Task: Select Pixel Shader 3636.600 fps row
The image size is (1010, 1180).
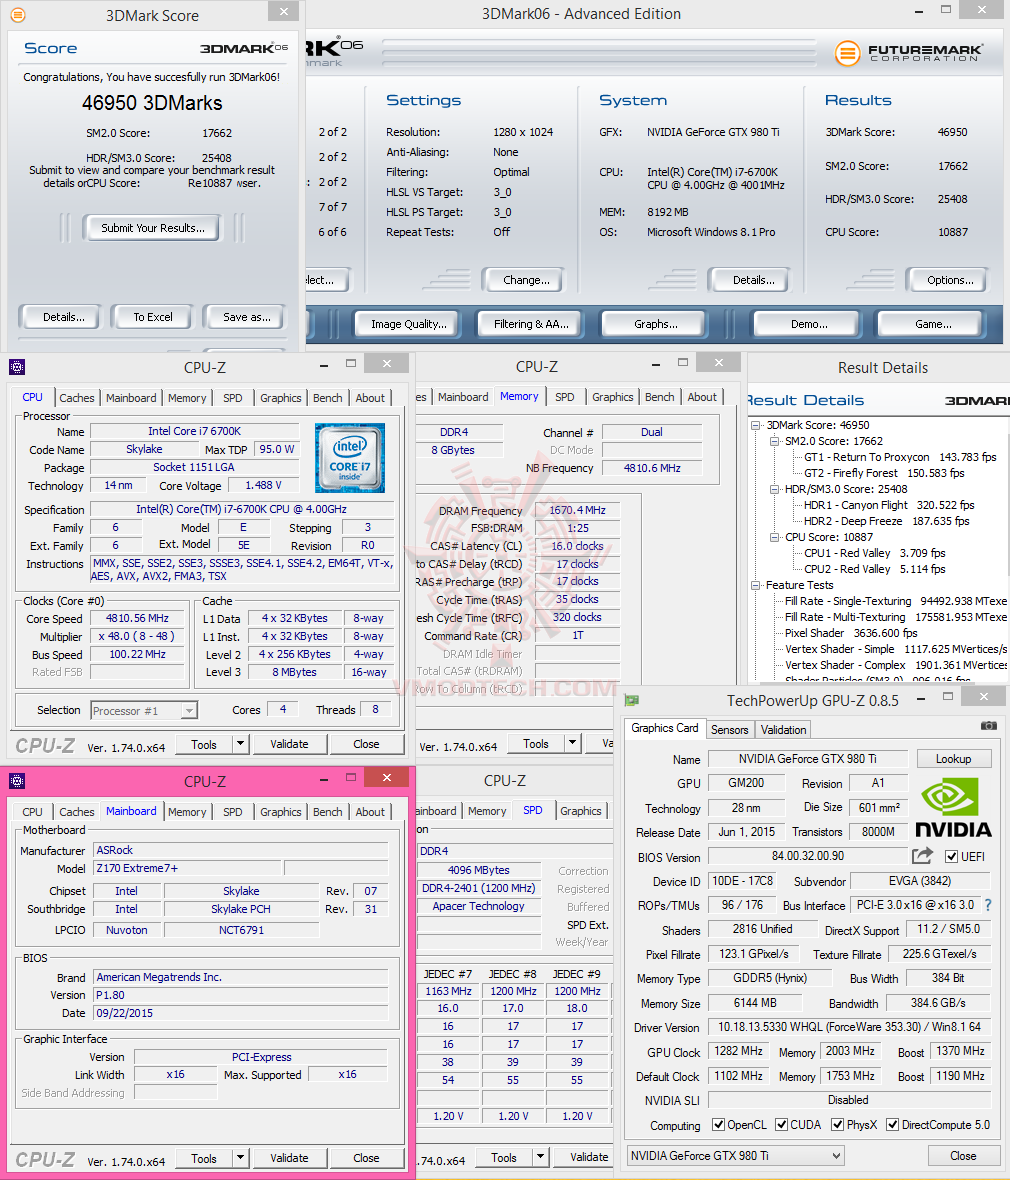Action: [x=851, y=633]
